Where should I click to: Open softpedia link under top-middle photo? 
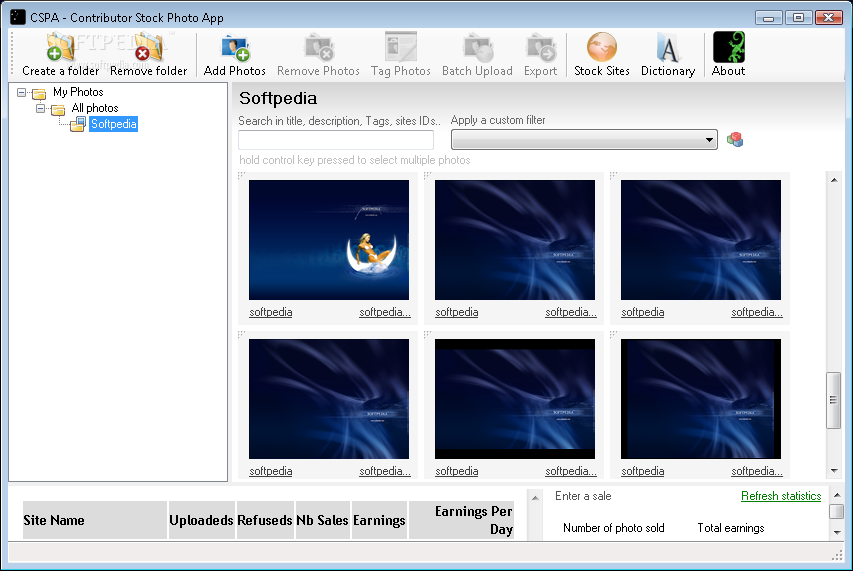(456, 312)
